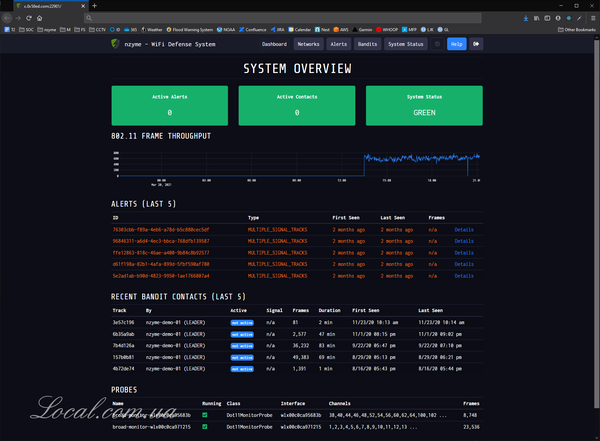Click the blue Help button
Image resolution: width=600 pixels, height=441 pixels.
[456, 44]
